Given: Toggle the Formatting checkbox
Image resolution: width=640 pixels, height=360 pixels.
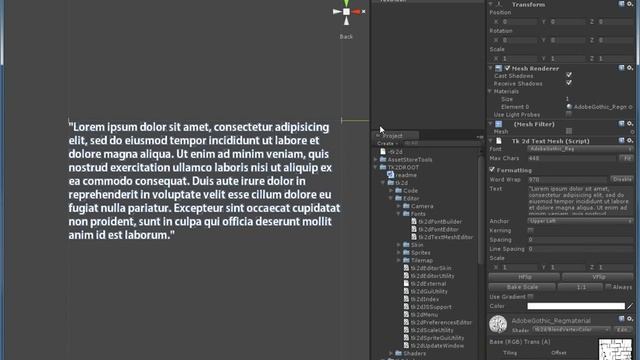Looking at the screenshot, I should 492,169.
